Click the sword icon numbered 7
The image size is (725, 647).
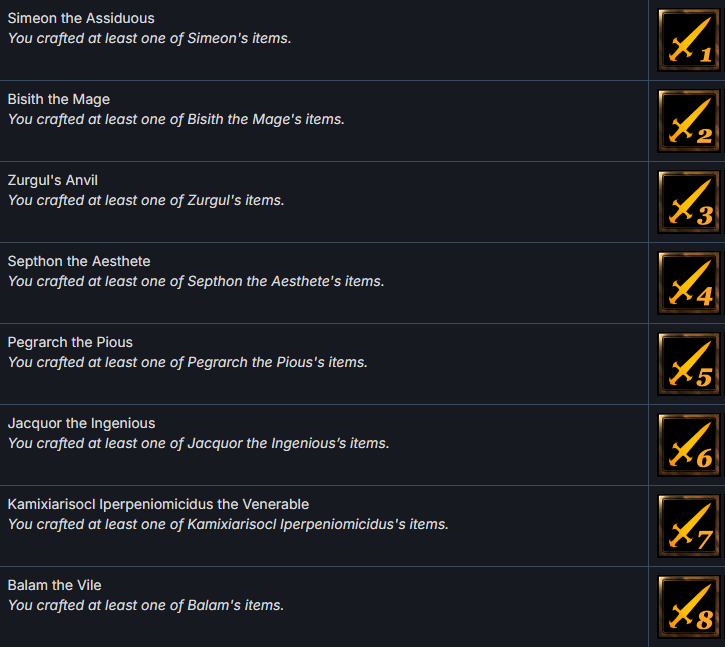tap(690, 526)
